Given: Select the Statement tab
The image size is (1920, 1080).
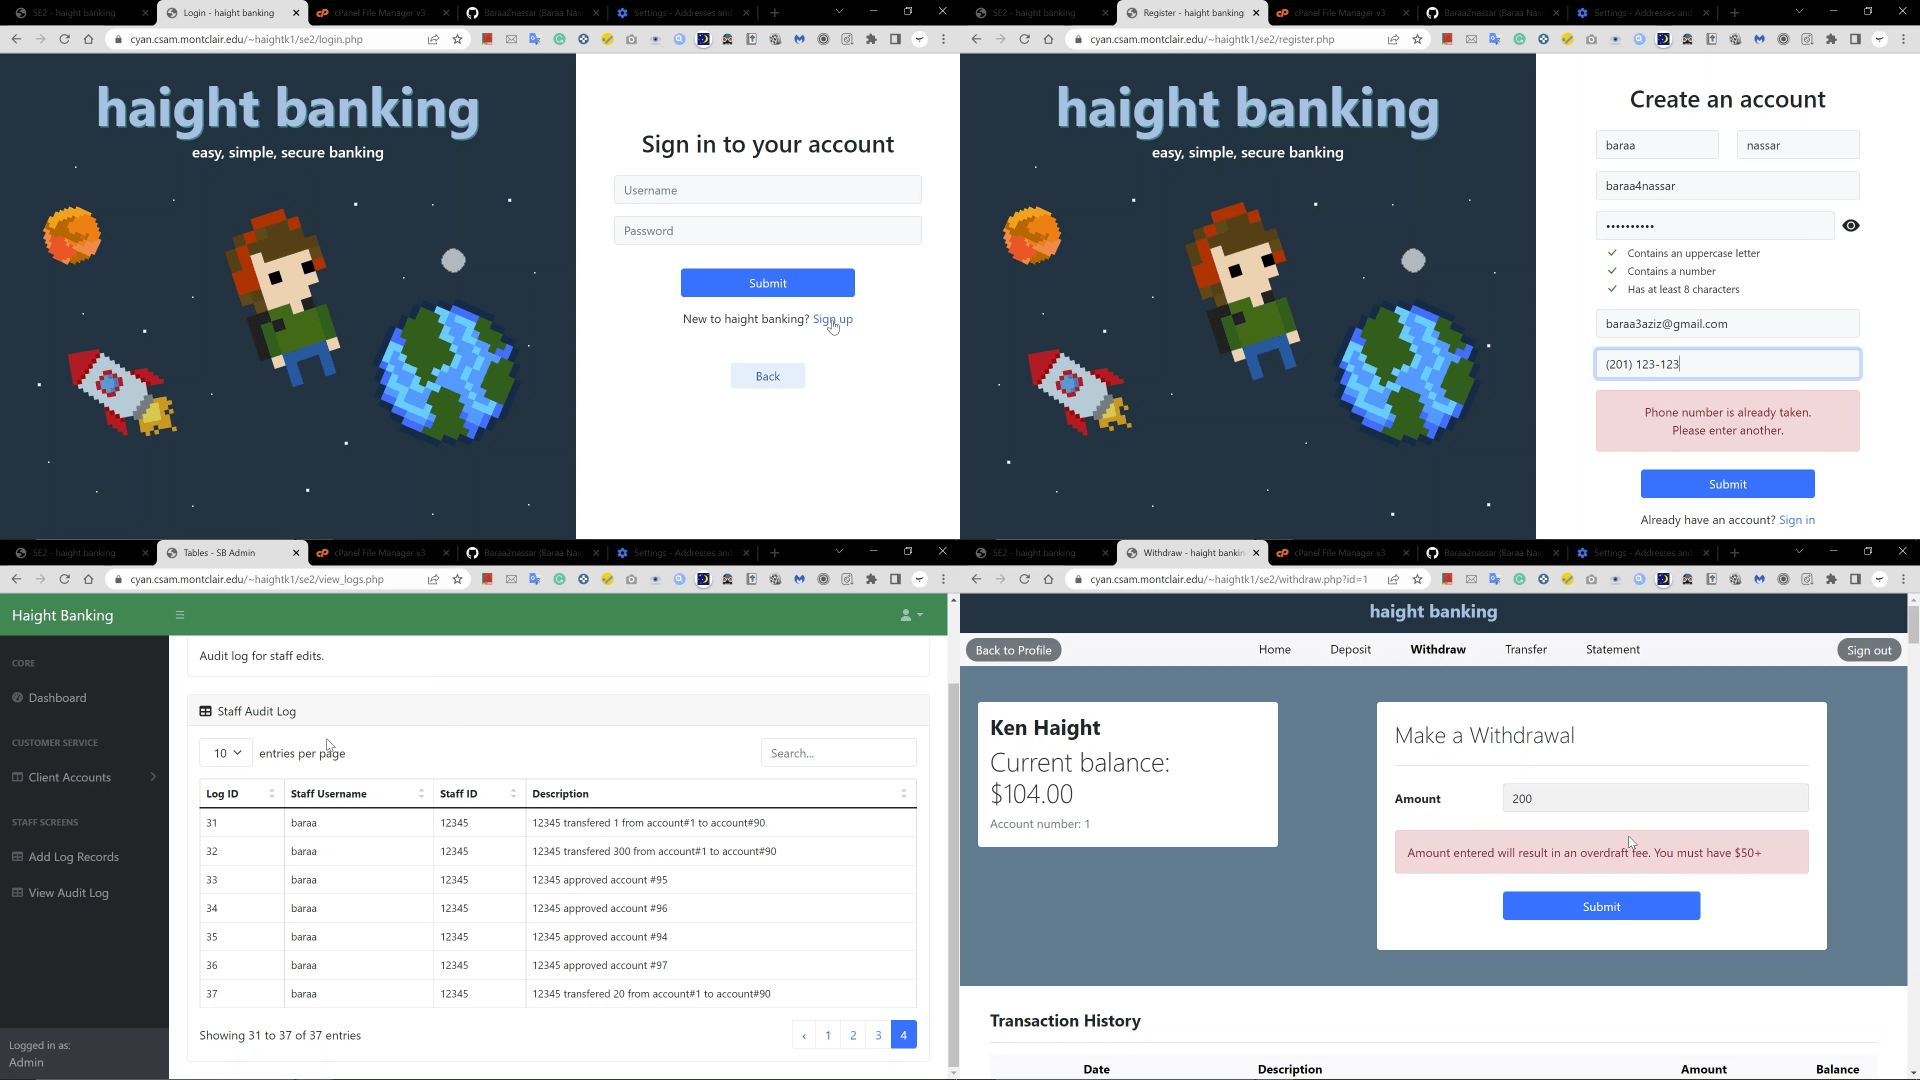Looking at the screenshot, I should pos(1613,649).
